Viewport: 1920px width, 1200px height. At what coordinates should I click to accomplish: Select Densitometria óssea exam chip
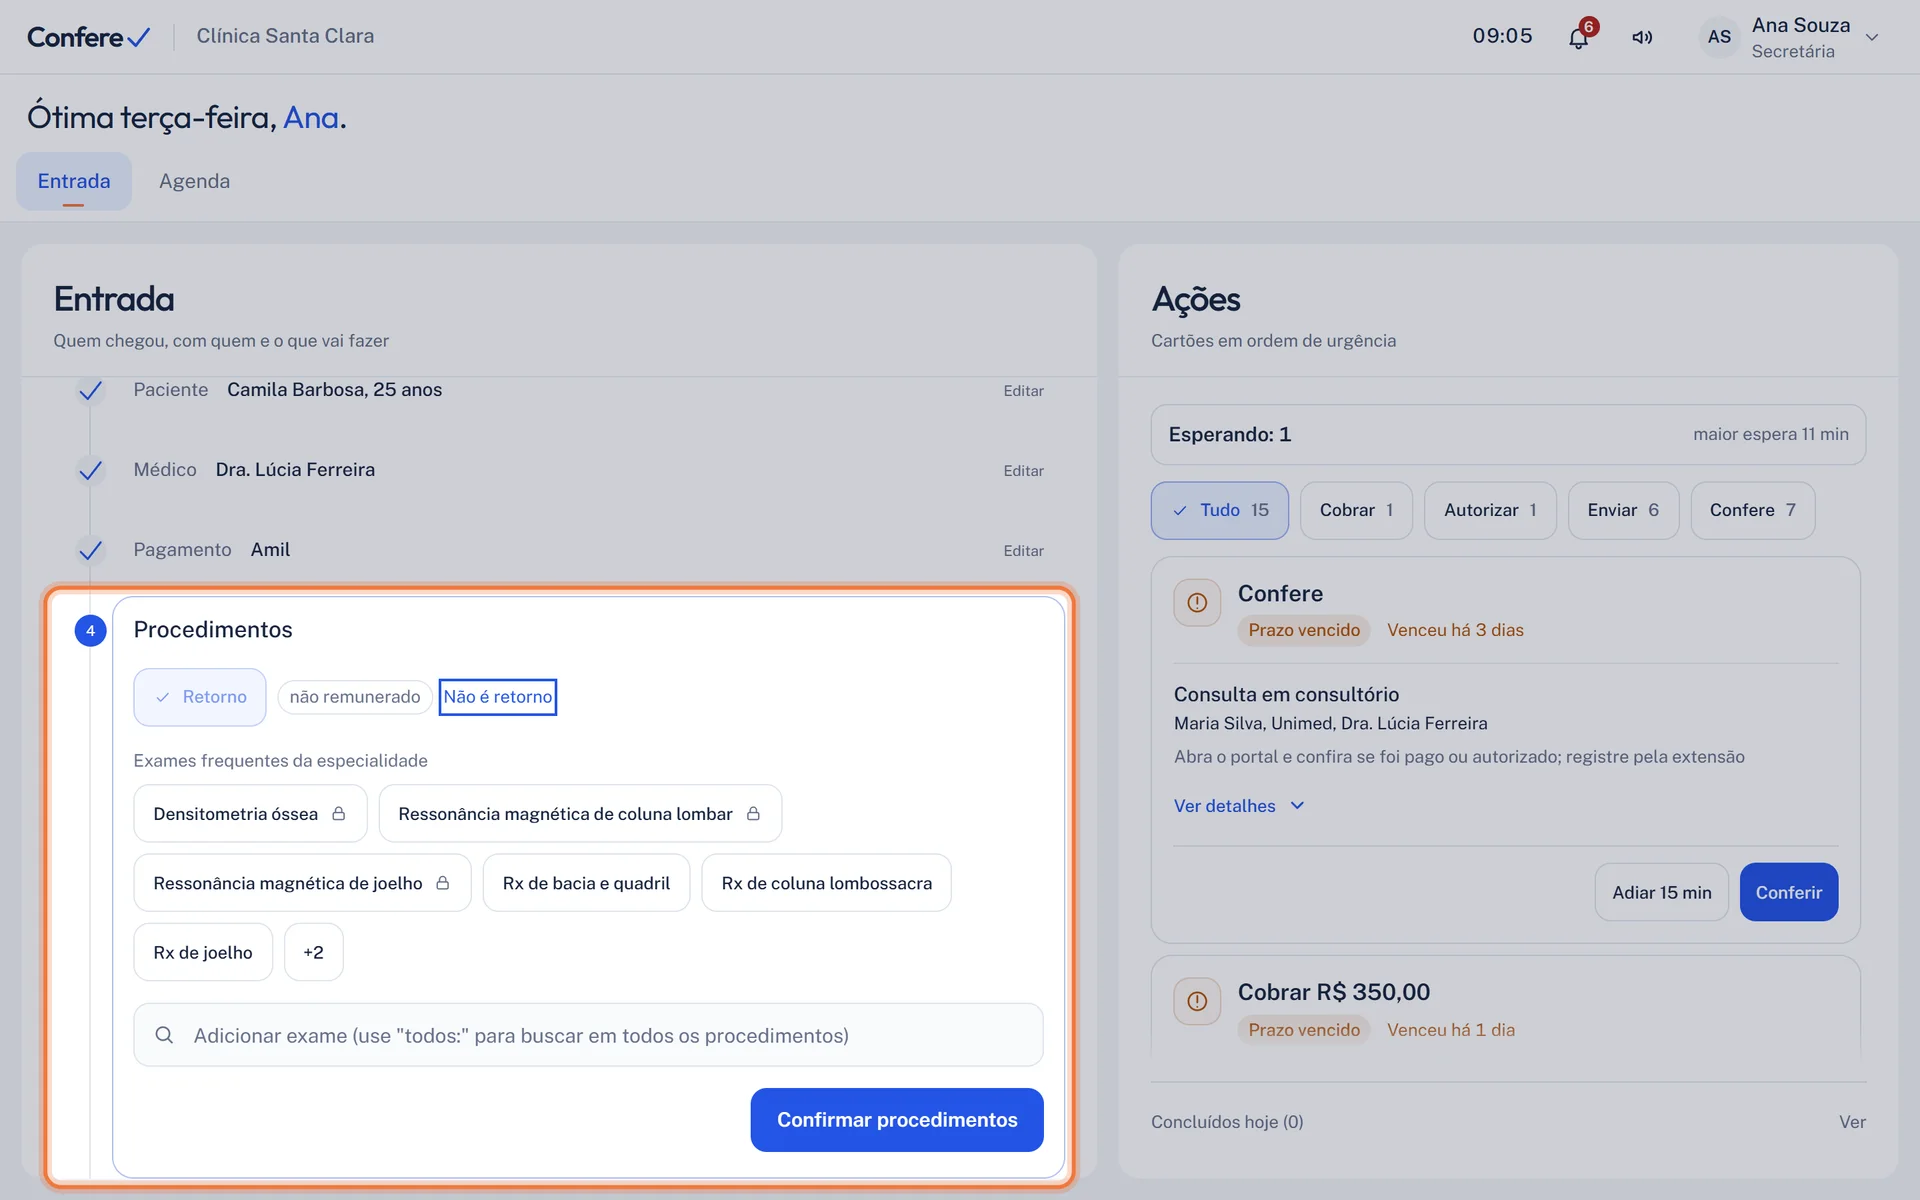(250, 814)
